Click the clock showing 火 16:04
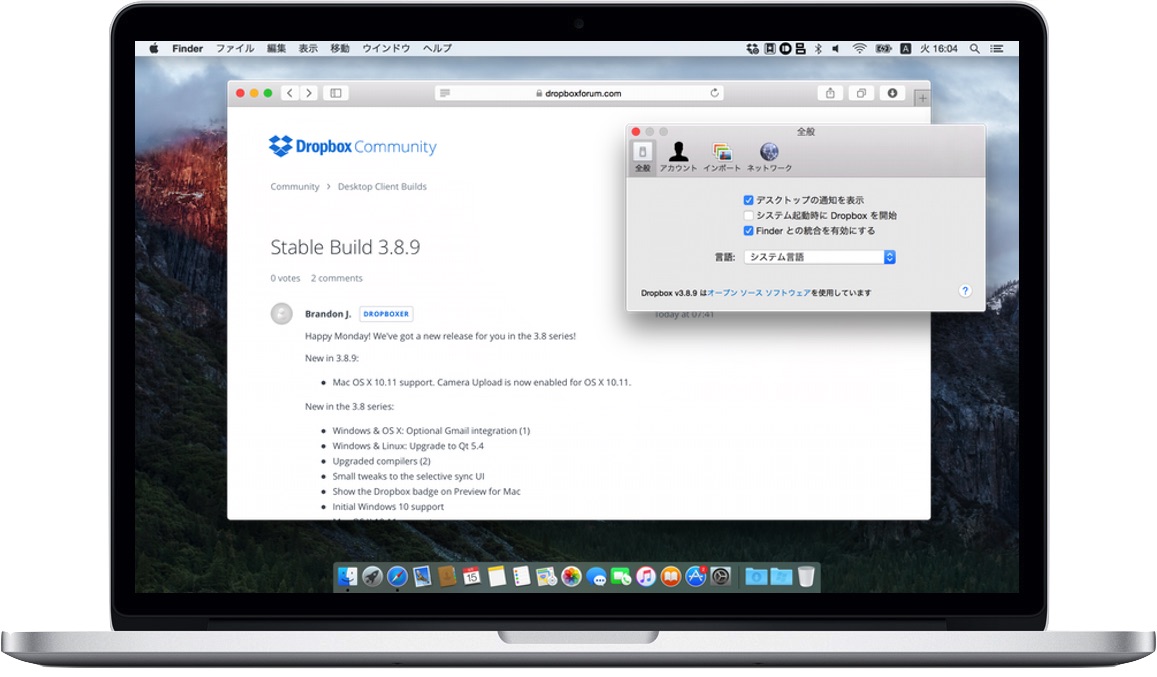Image resolution: width=1157 pixels, height=677 pixels. coord(939,49)
